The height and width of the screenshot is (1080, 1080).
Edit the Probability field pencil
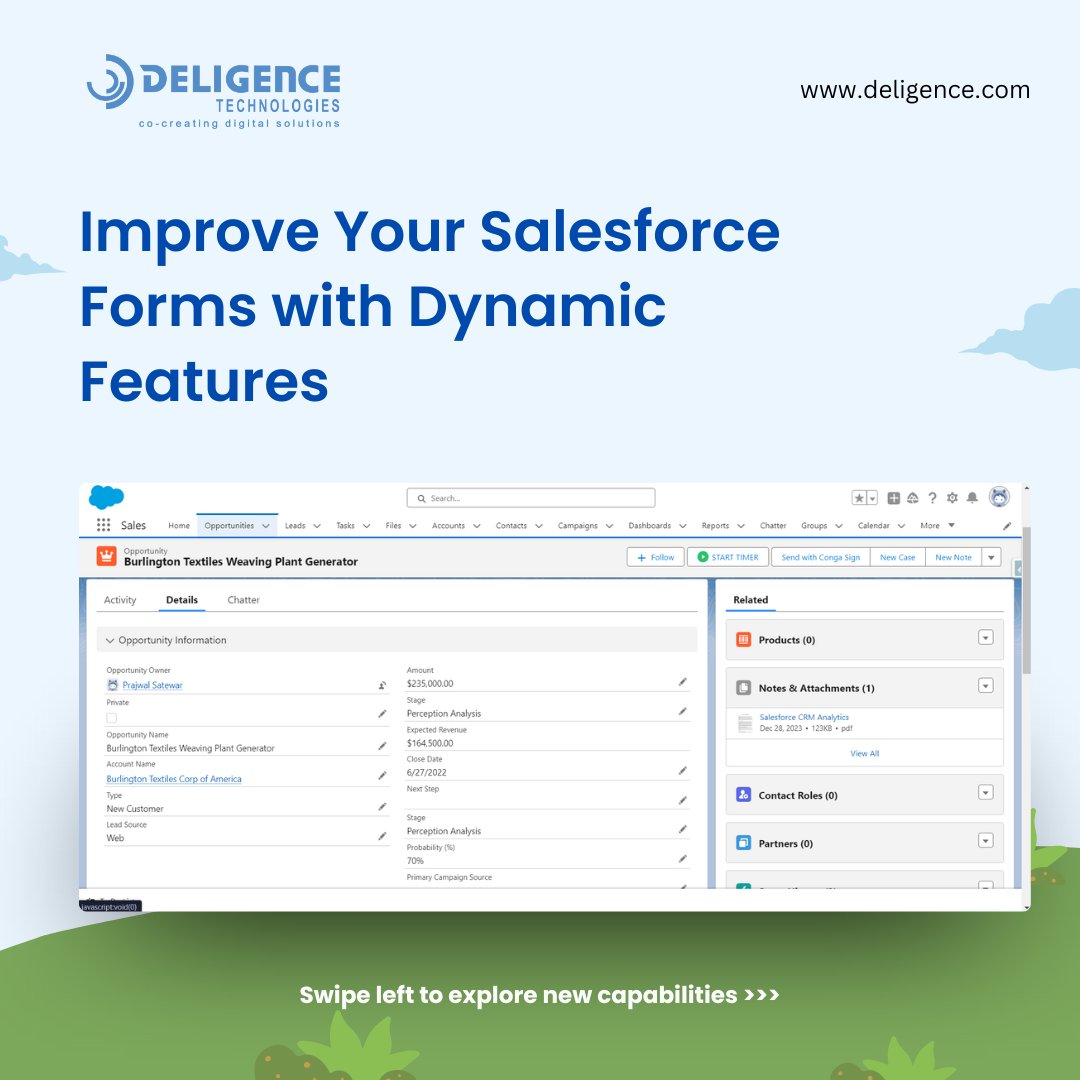click(x=683, y=859)
